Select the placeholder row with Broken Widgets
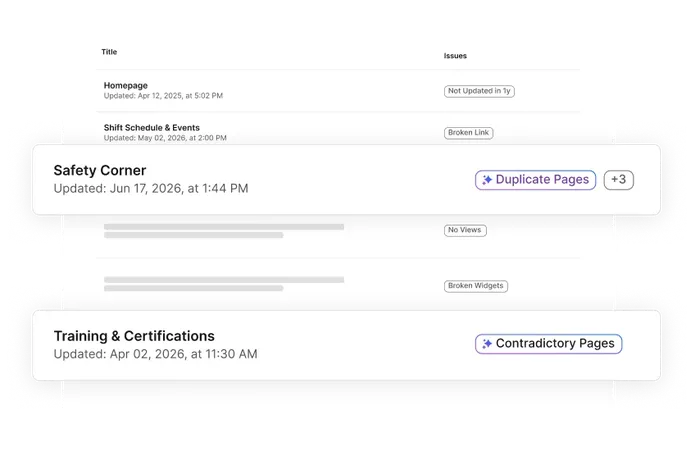 (338, 284)
